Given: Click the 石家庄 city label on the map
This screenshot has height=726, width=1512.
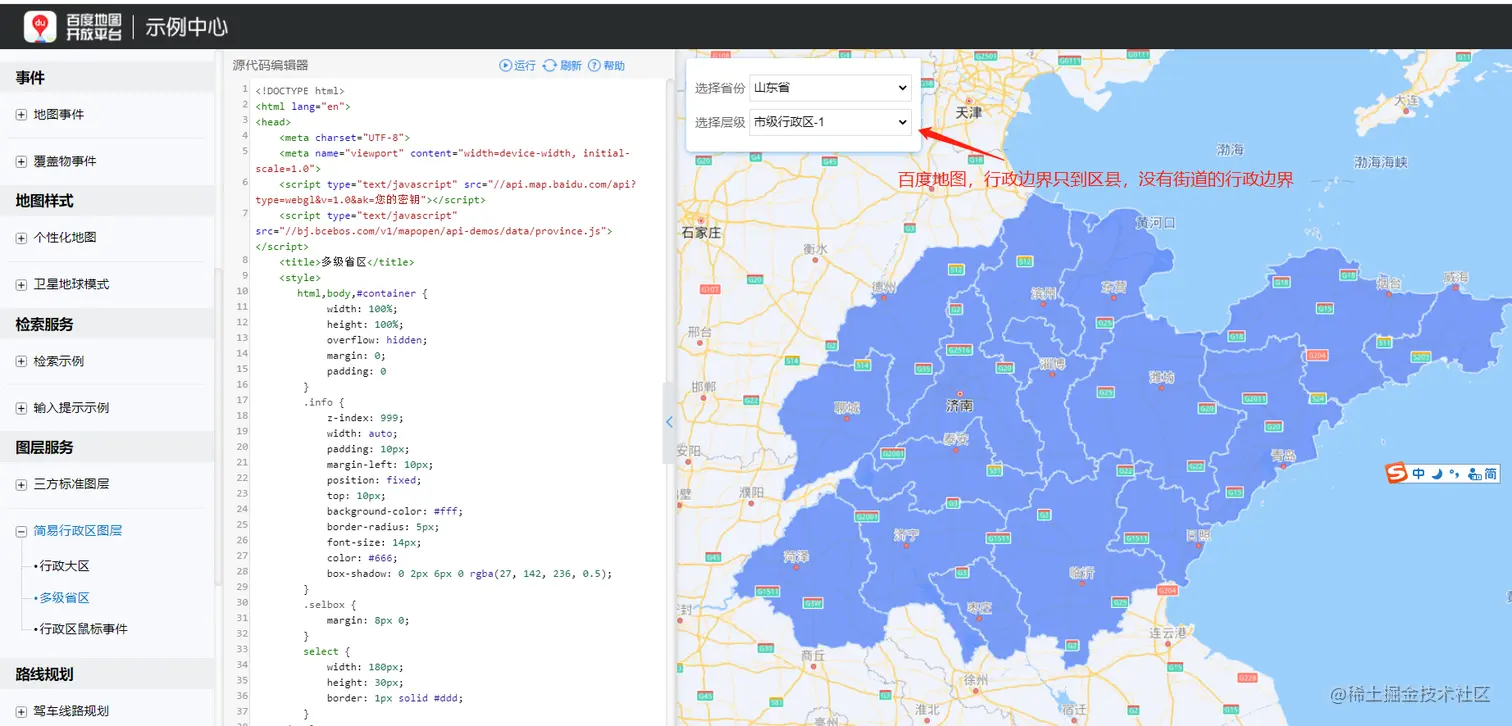Looking at the screenshot, I should pos(701,233).
